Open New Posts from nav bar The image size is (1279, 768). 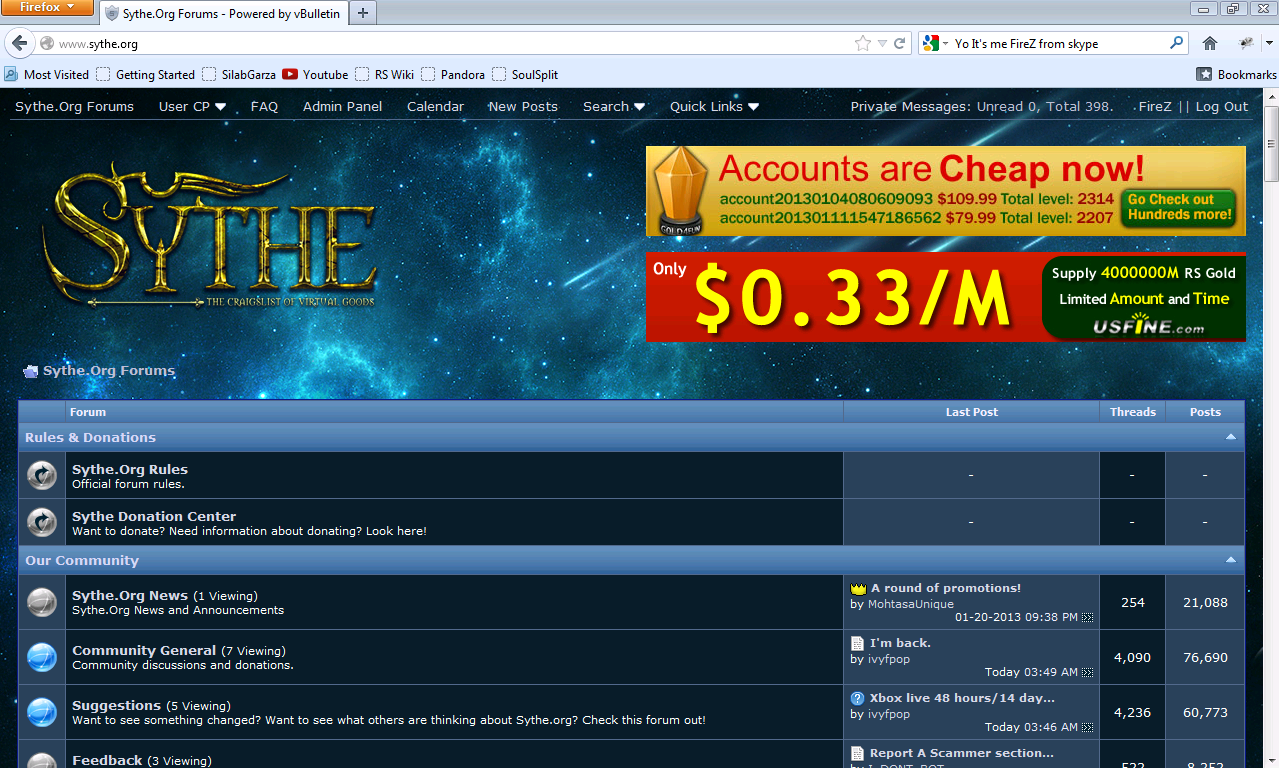(523, 106)
